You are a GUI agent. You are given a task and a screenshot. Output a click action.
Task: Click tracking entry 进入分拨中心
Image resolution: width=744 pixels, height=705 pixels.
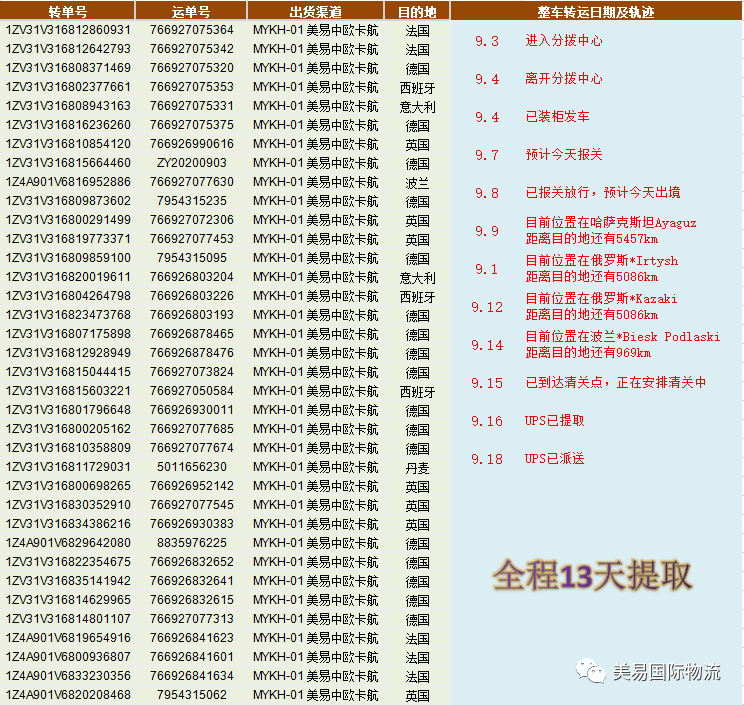564,40
